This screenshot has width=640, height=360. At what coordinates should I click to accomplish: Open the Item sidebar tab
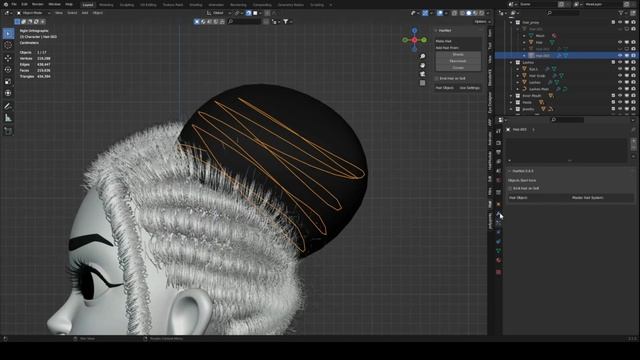(490, 33)
